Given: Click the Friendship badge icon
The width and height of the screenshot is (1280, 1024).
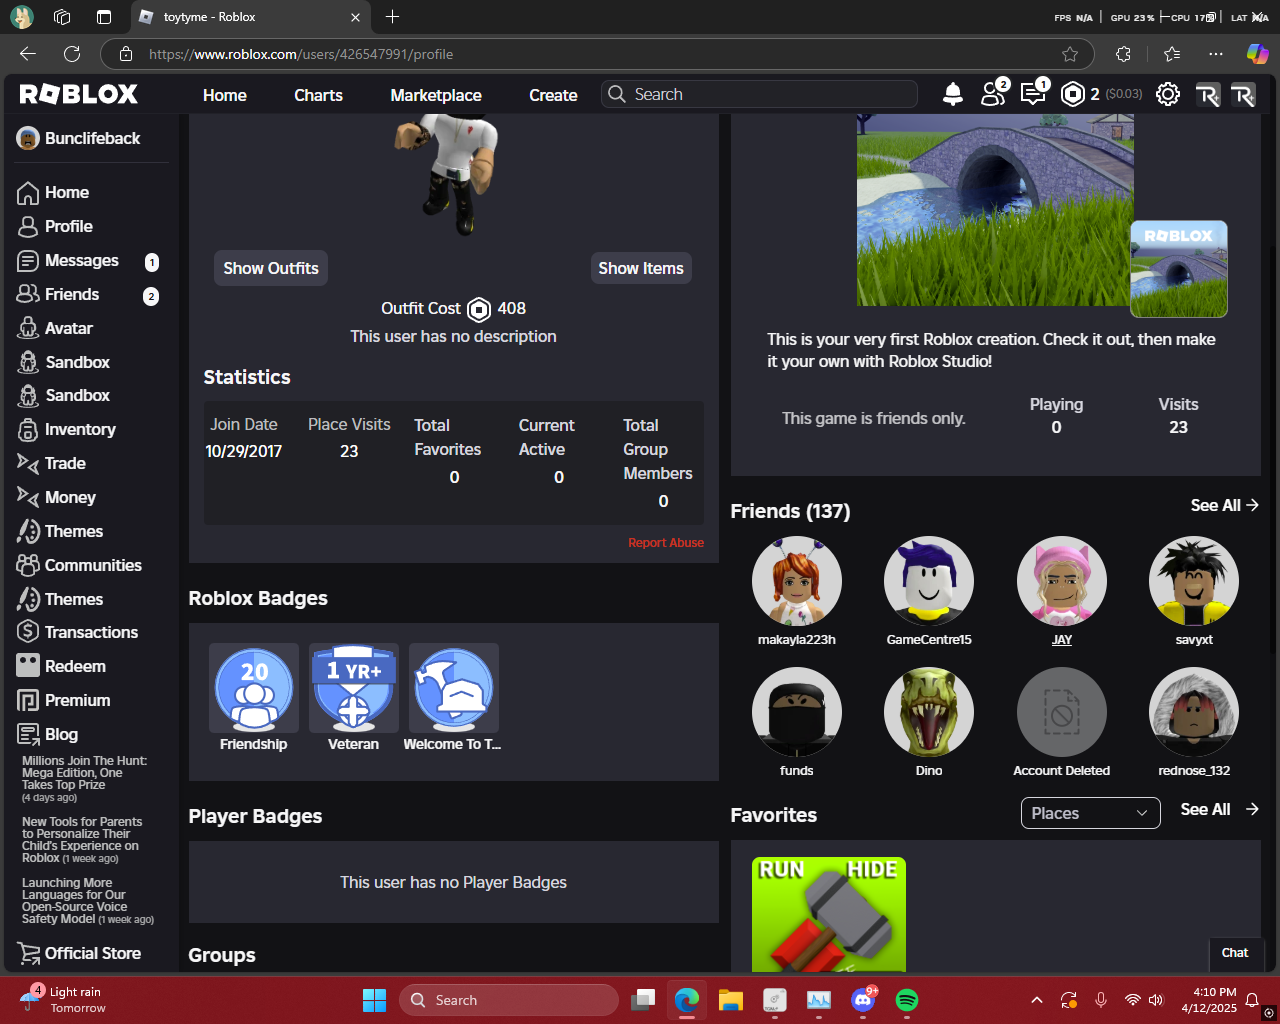Looking at the screenshot, I should pos(254,688).
